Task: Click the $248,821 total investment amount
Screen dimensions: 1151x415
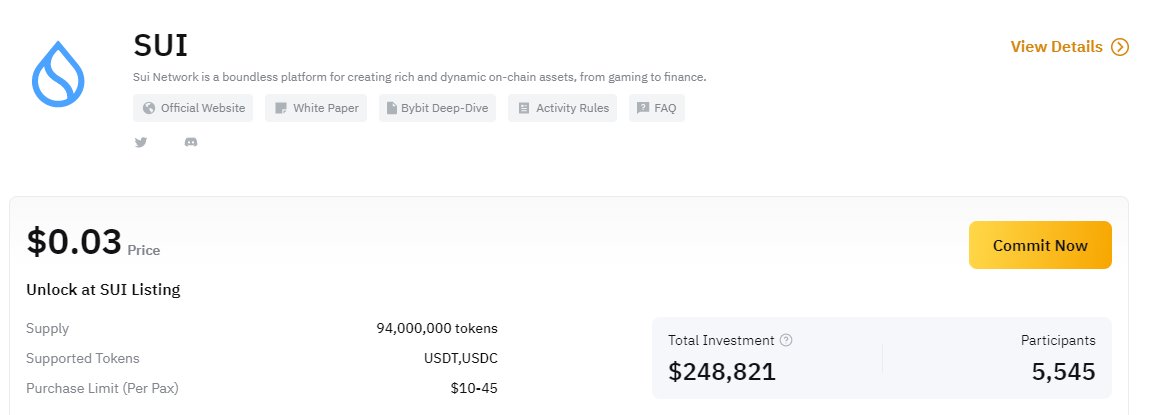Action: pos(722,372)
